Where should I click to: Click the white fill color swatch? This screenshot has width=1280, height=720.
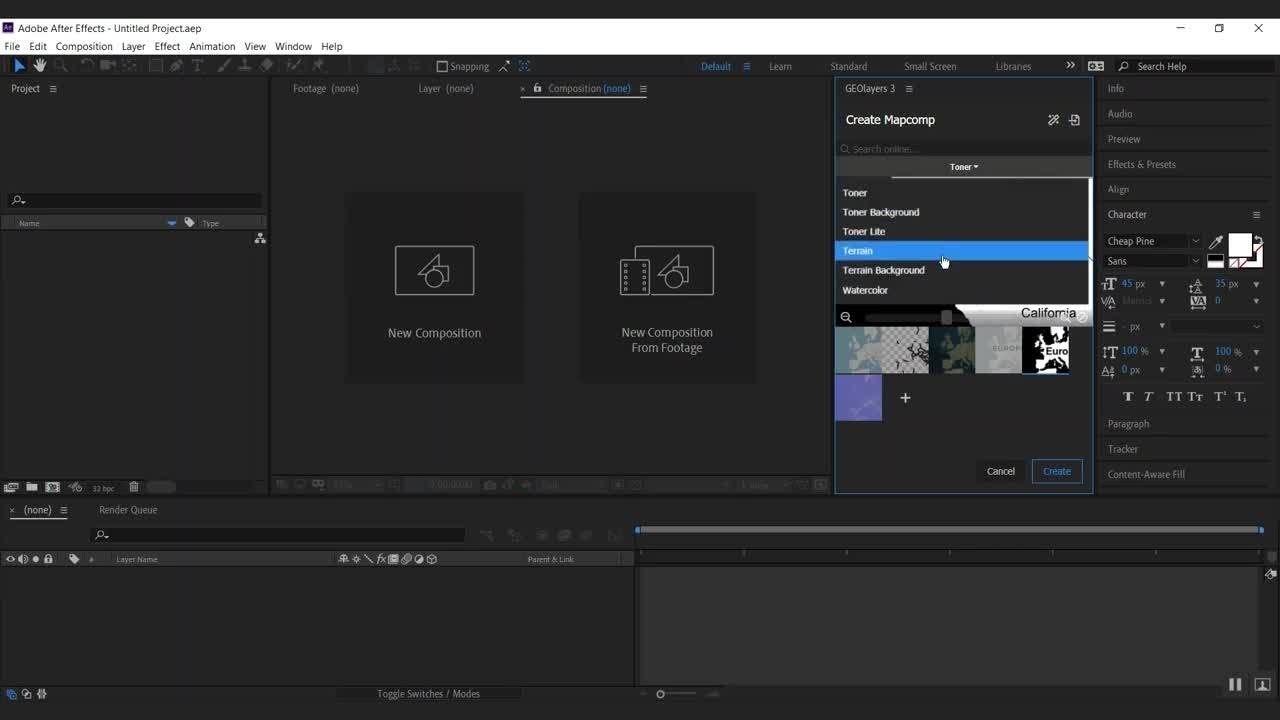pyautogui.click(x=1239, y=245)
